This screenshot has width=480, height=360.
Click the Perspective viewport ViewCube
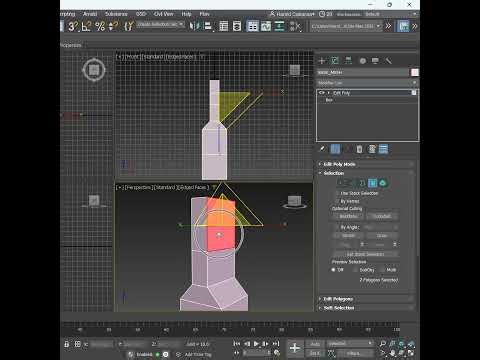pos(294,201)
